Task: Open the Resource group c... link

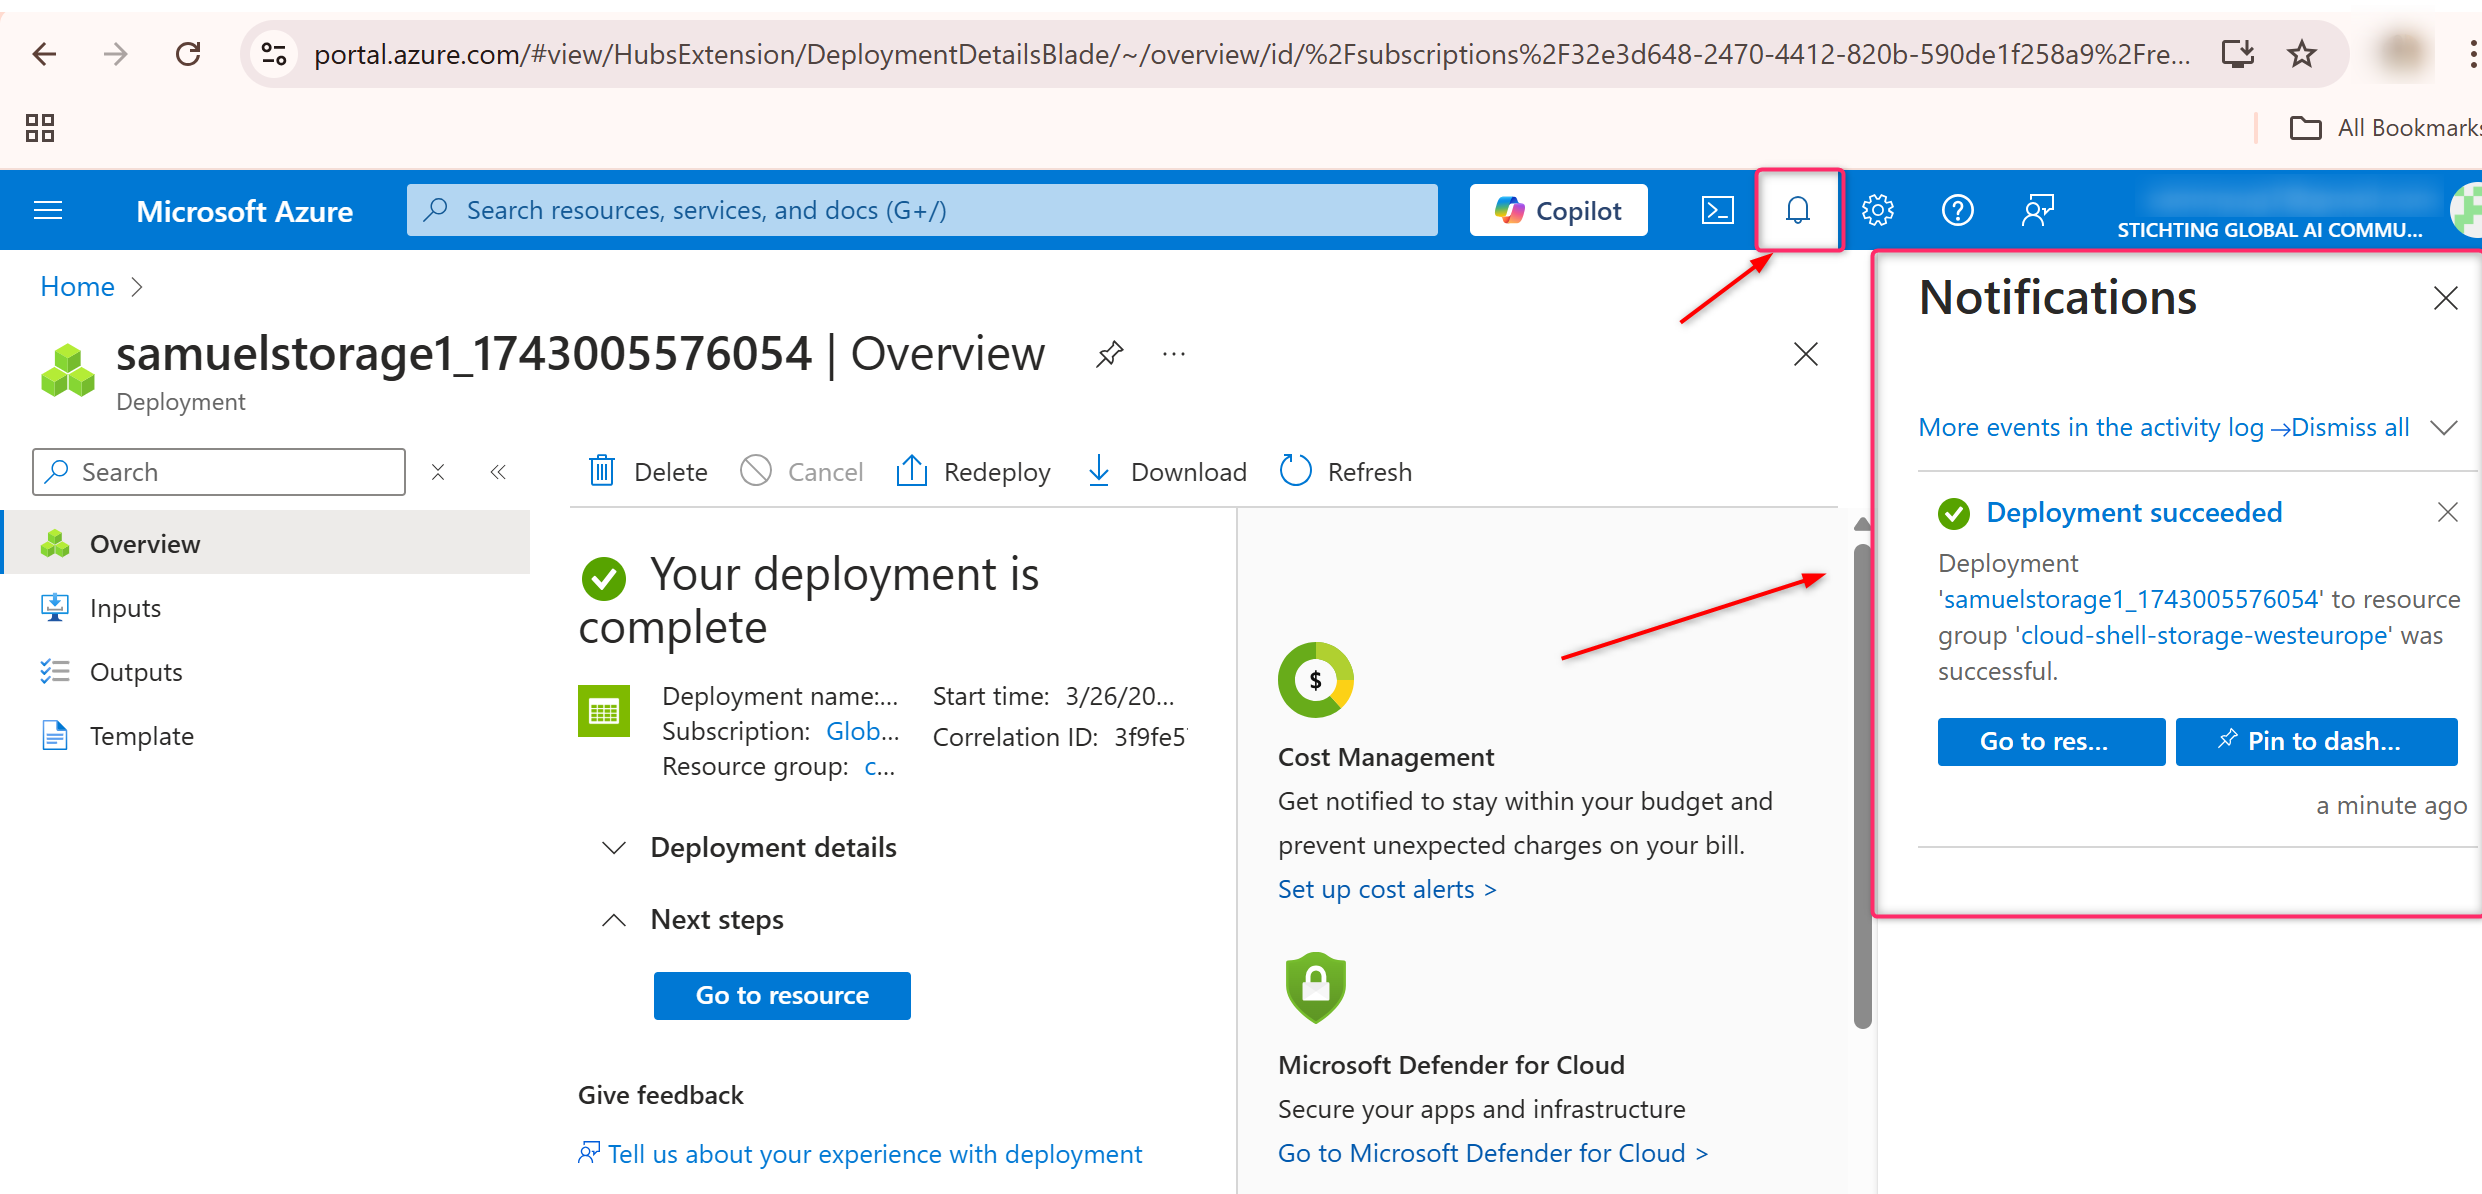Action: pyautogui.click(x=879, y=767)
